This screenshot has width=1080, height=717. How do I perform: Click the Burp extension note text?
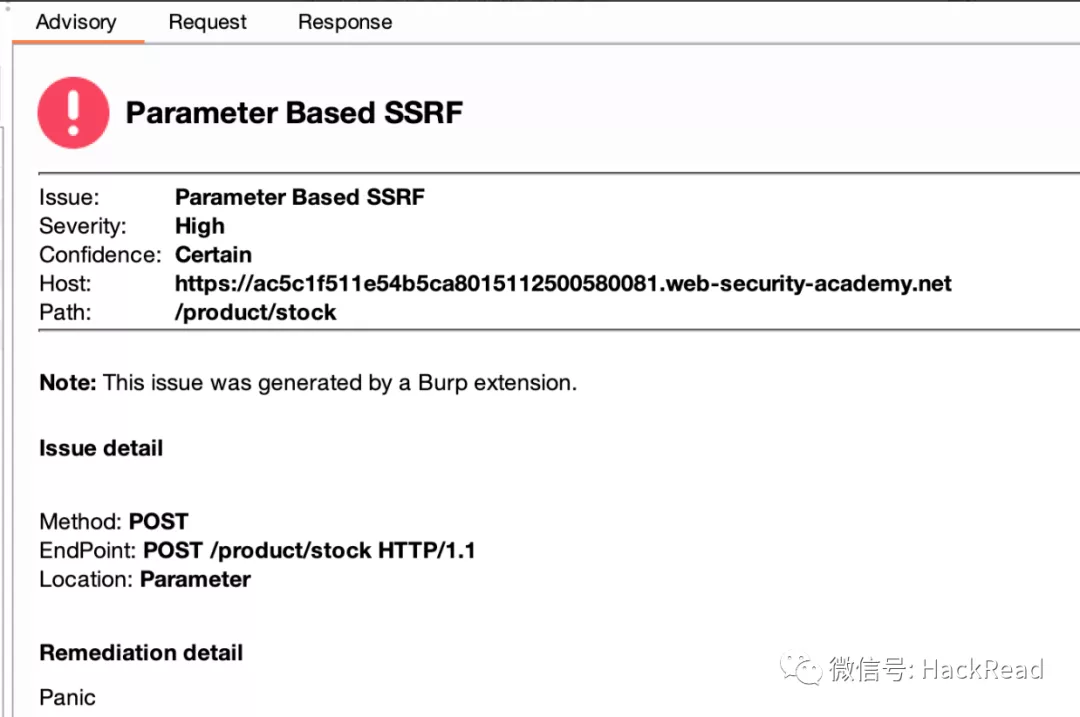pyautogui.click(x=308, y=383)
